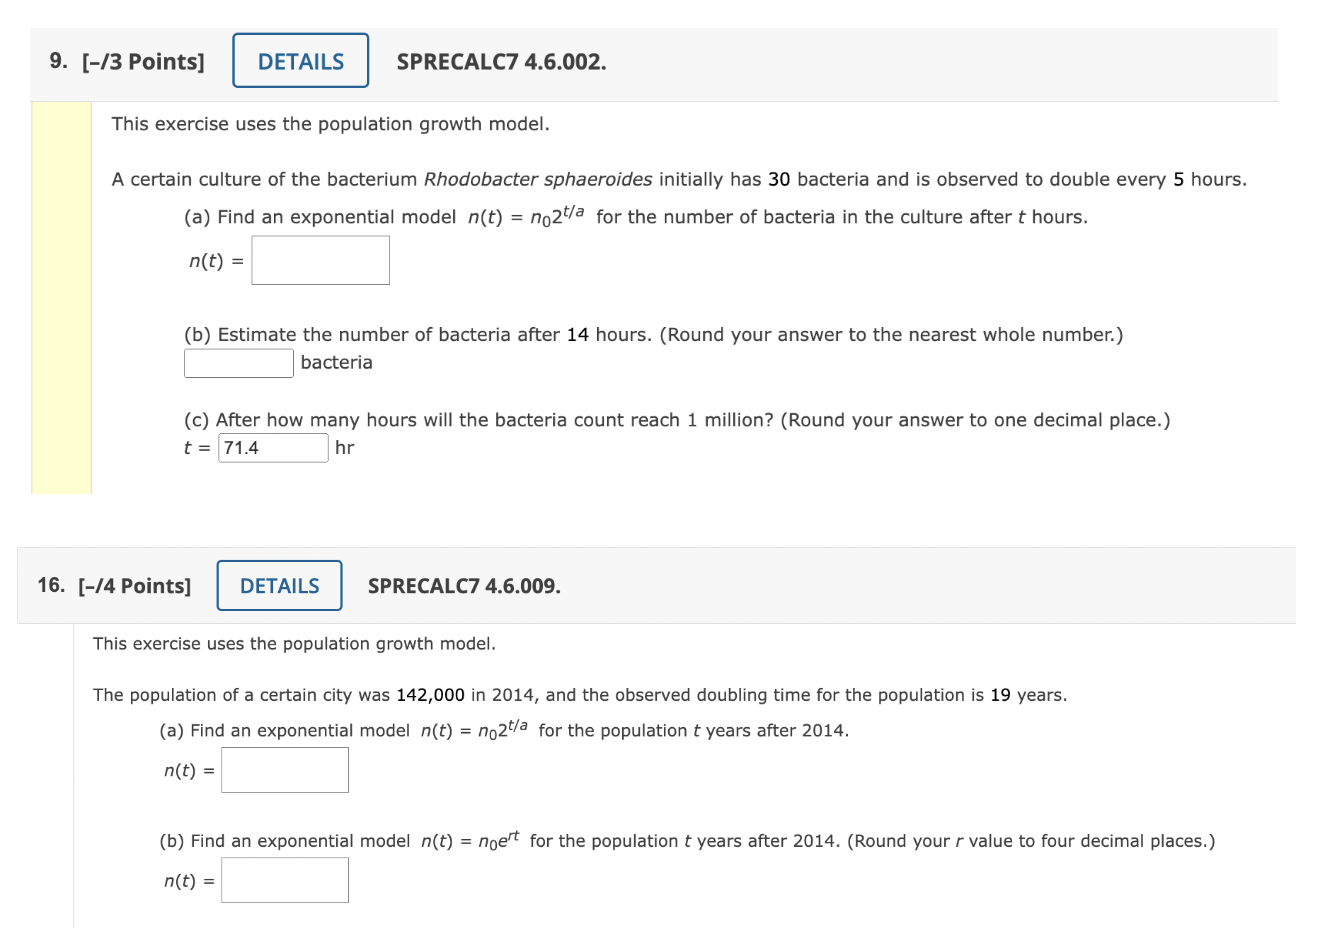Viewport: 1322px width, 930px height.
Task: Click the bacteria count field in part 9(b)
Action: pos(238,362)
